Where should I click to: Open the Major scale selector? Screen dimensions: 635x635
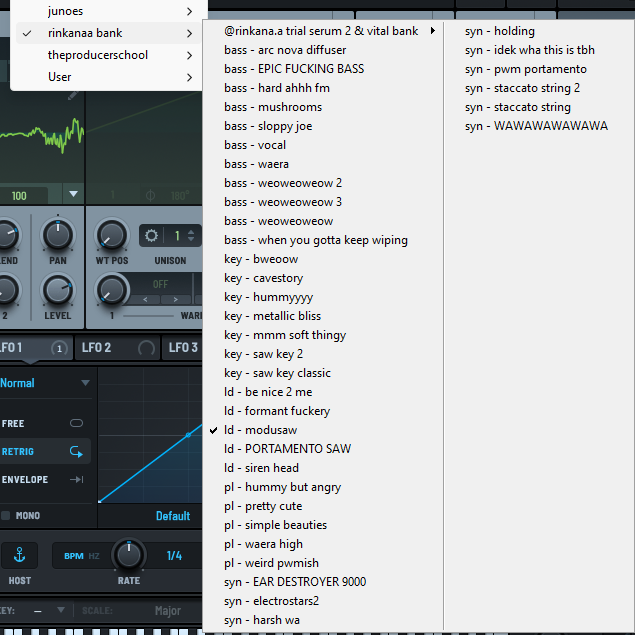[x=168, y=611]
